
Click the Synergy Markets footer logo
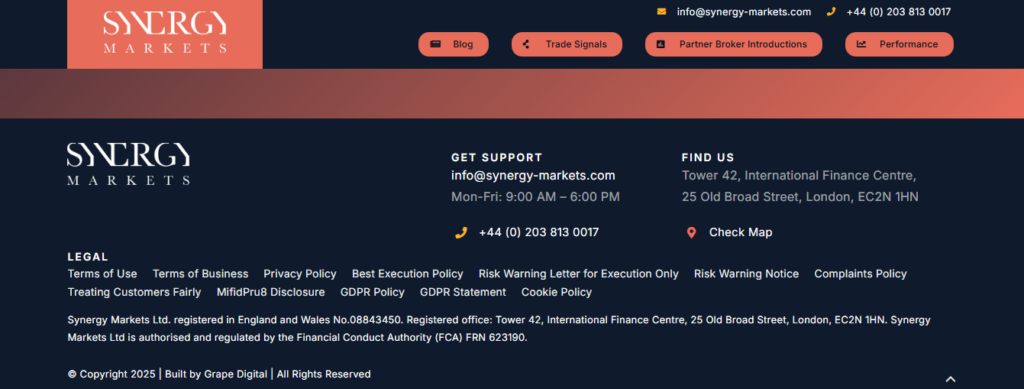pos(129,164)
